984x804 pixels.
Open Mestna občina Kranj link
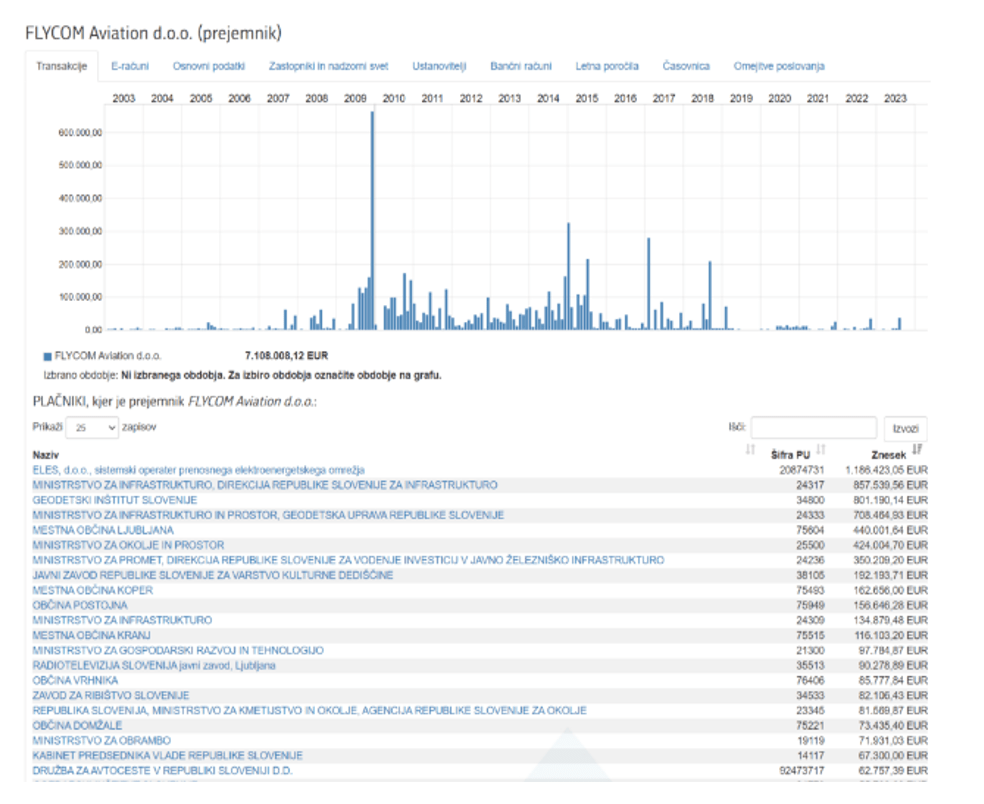tap(92, 636)
